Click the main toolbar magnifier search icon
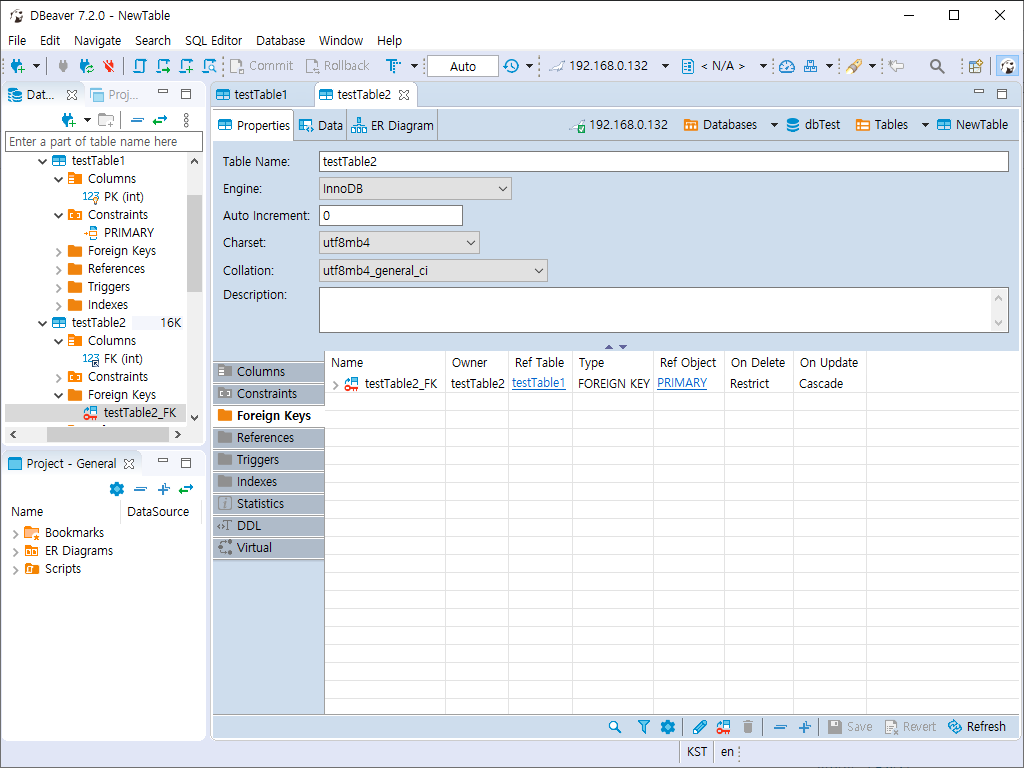This screenshot has height=768, width=1024. (937, 66)
